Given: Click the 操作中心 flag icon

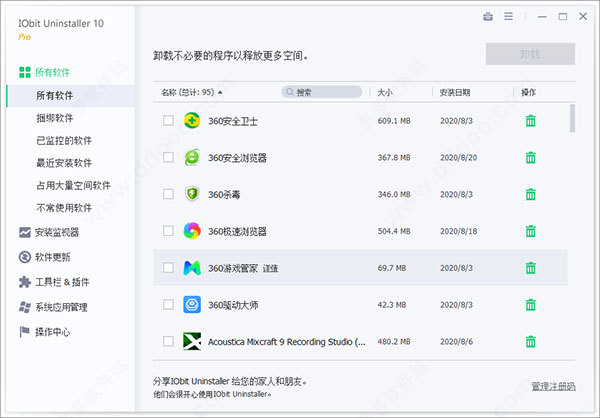Looking at the screenshot, I should 24,332.
